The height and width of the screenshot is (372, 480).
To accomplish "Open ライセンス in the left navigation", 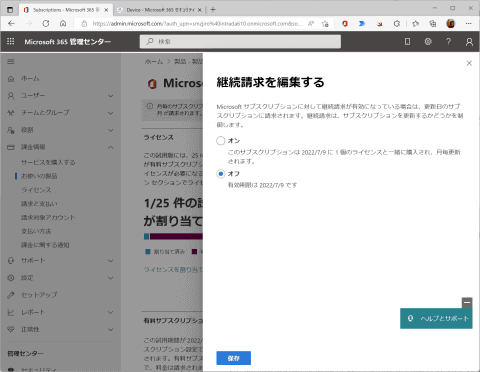I will click(36, 190).
